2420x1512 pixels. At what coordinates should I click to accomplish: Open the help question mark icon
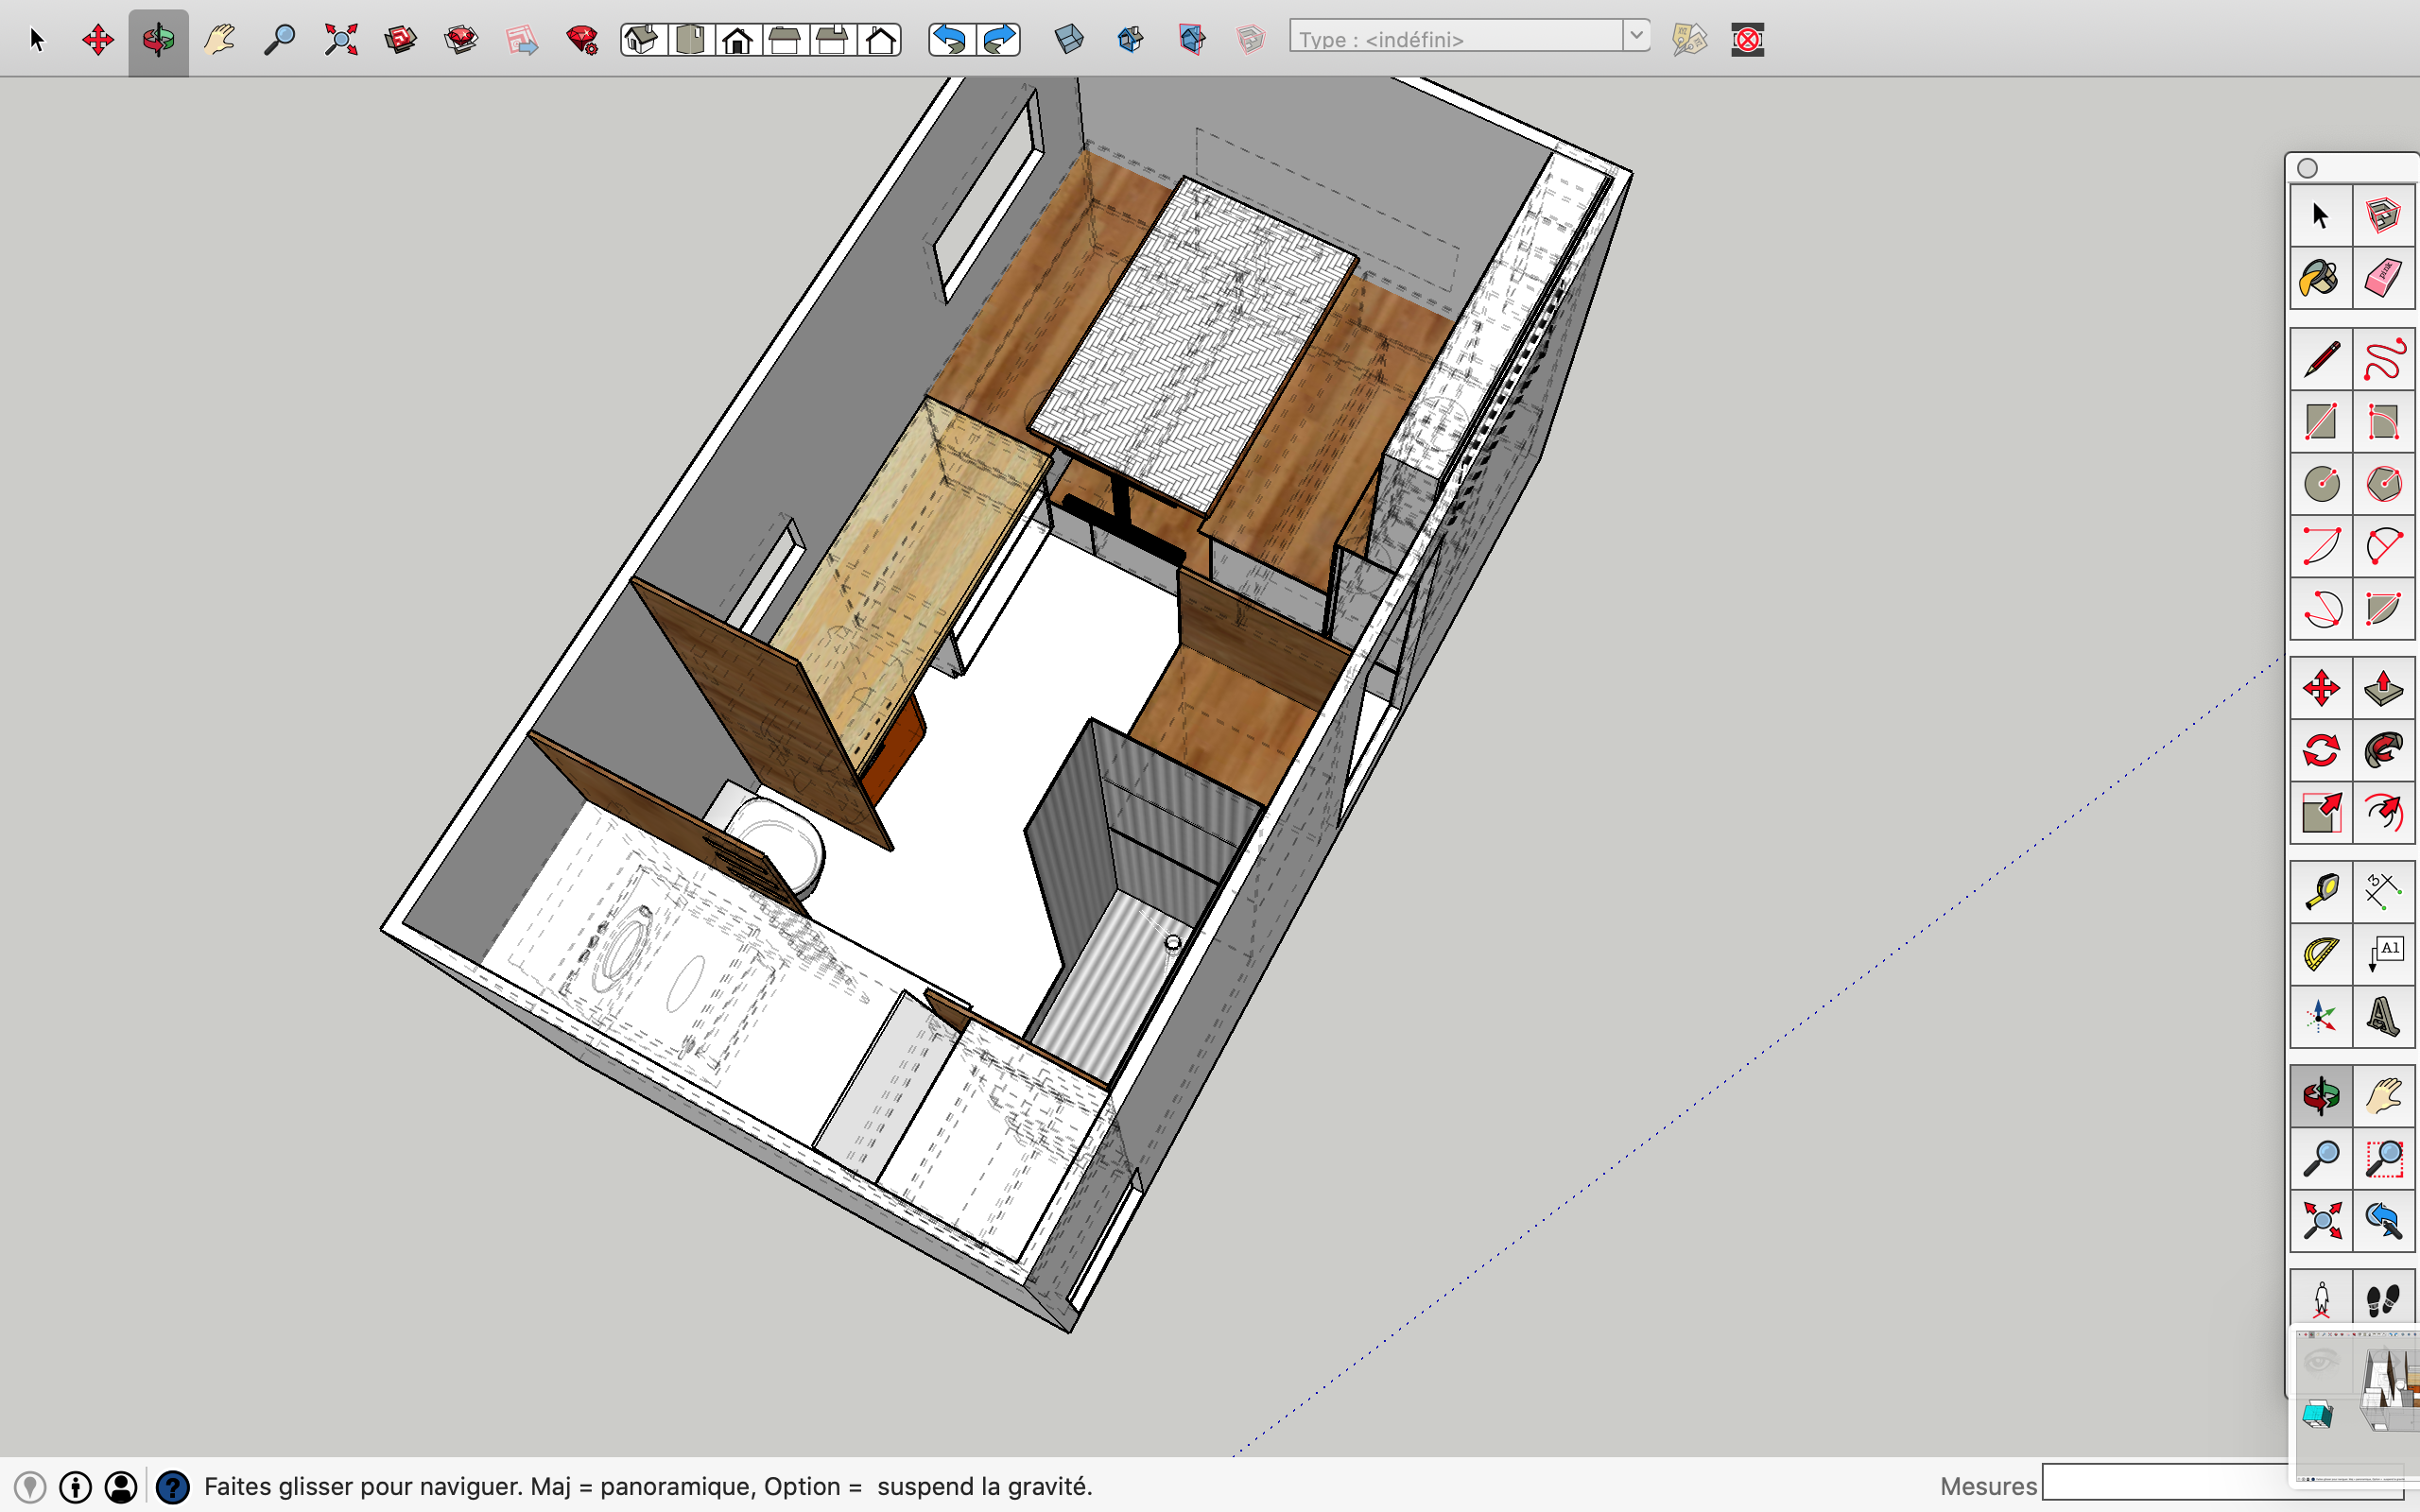(173, 1487)
